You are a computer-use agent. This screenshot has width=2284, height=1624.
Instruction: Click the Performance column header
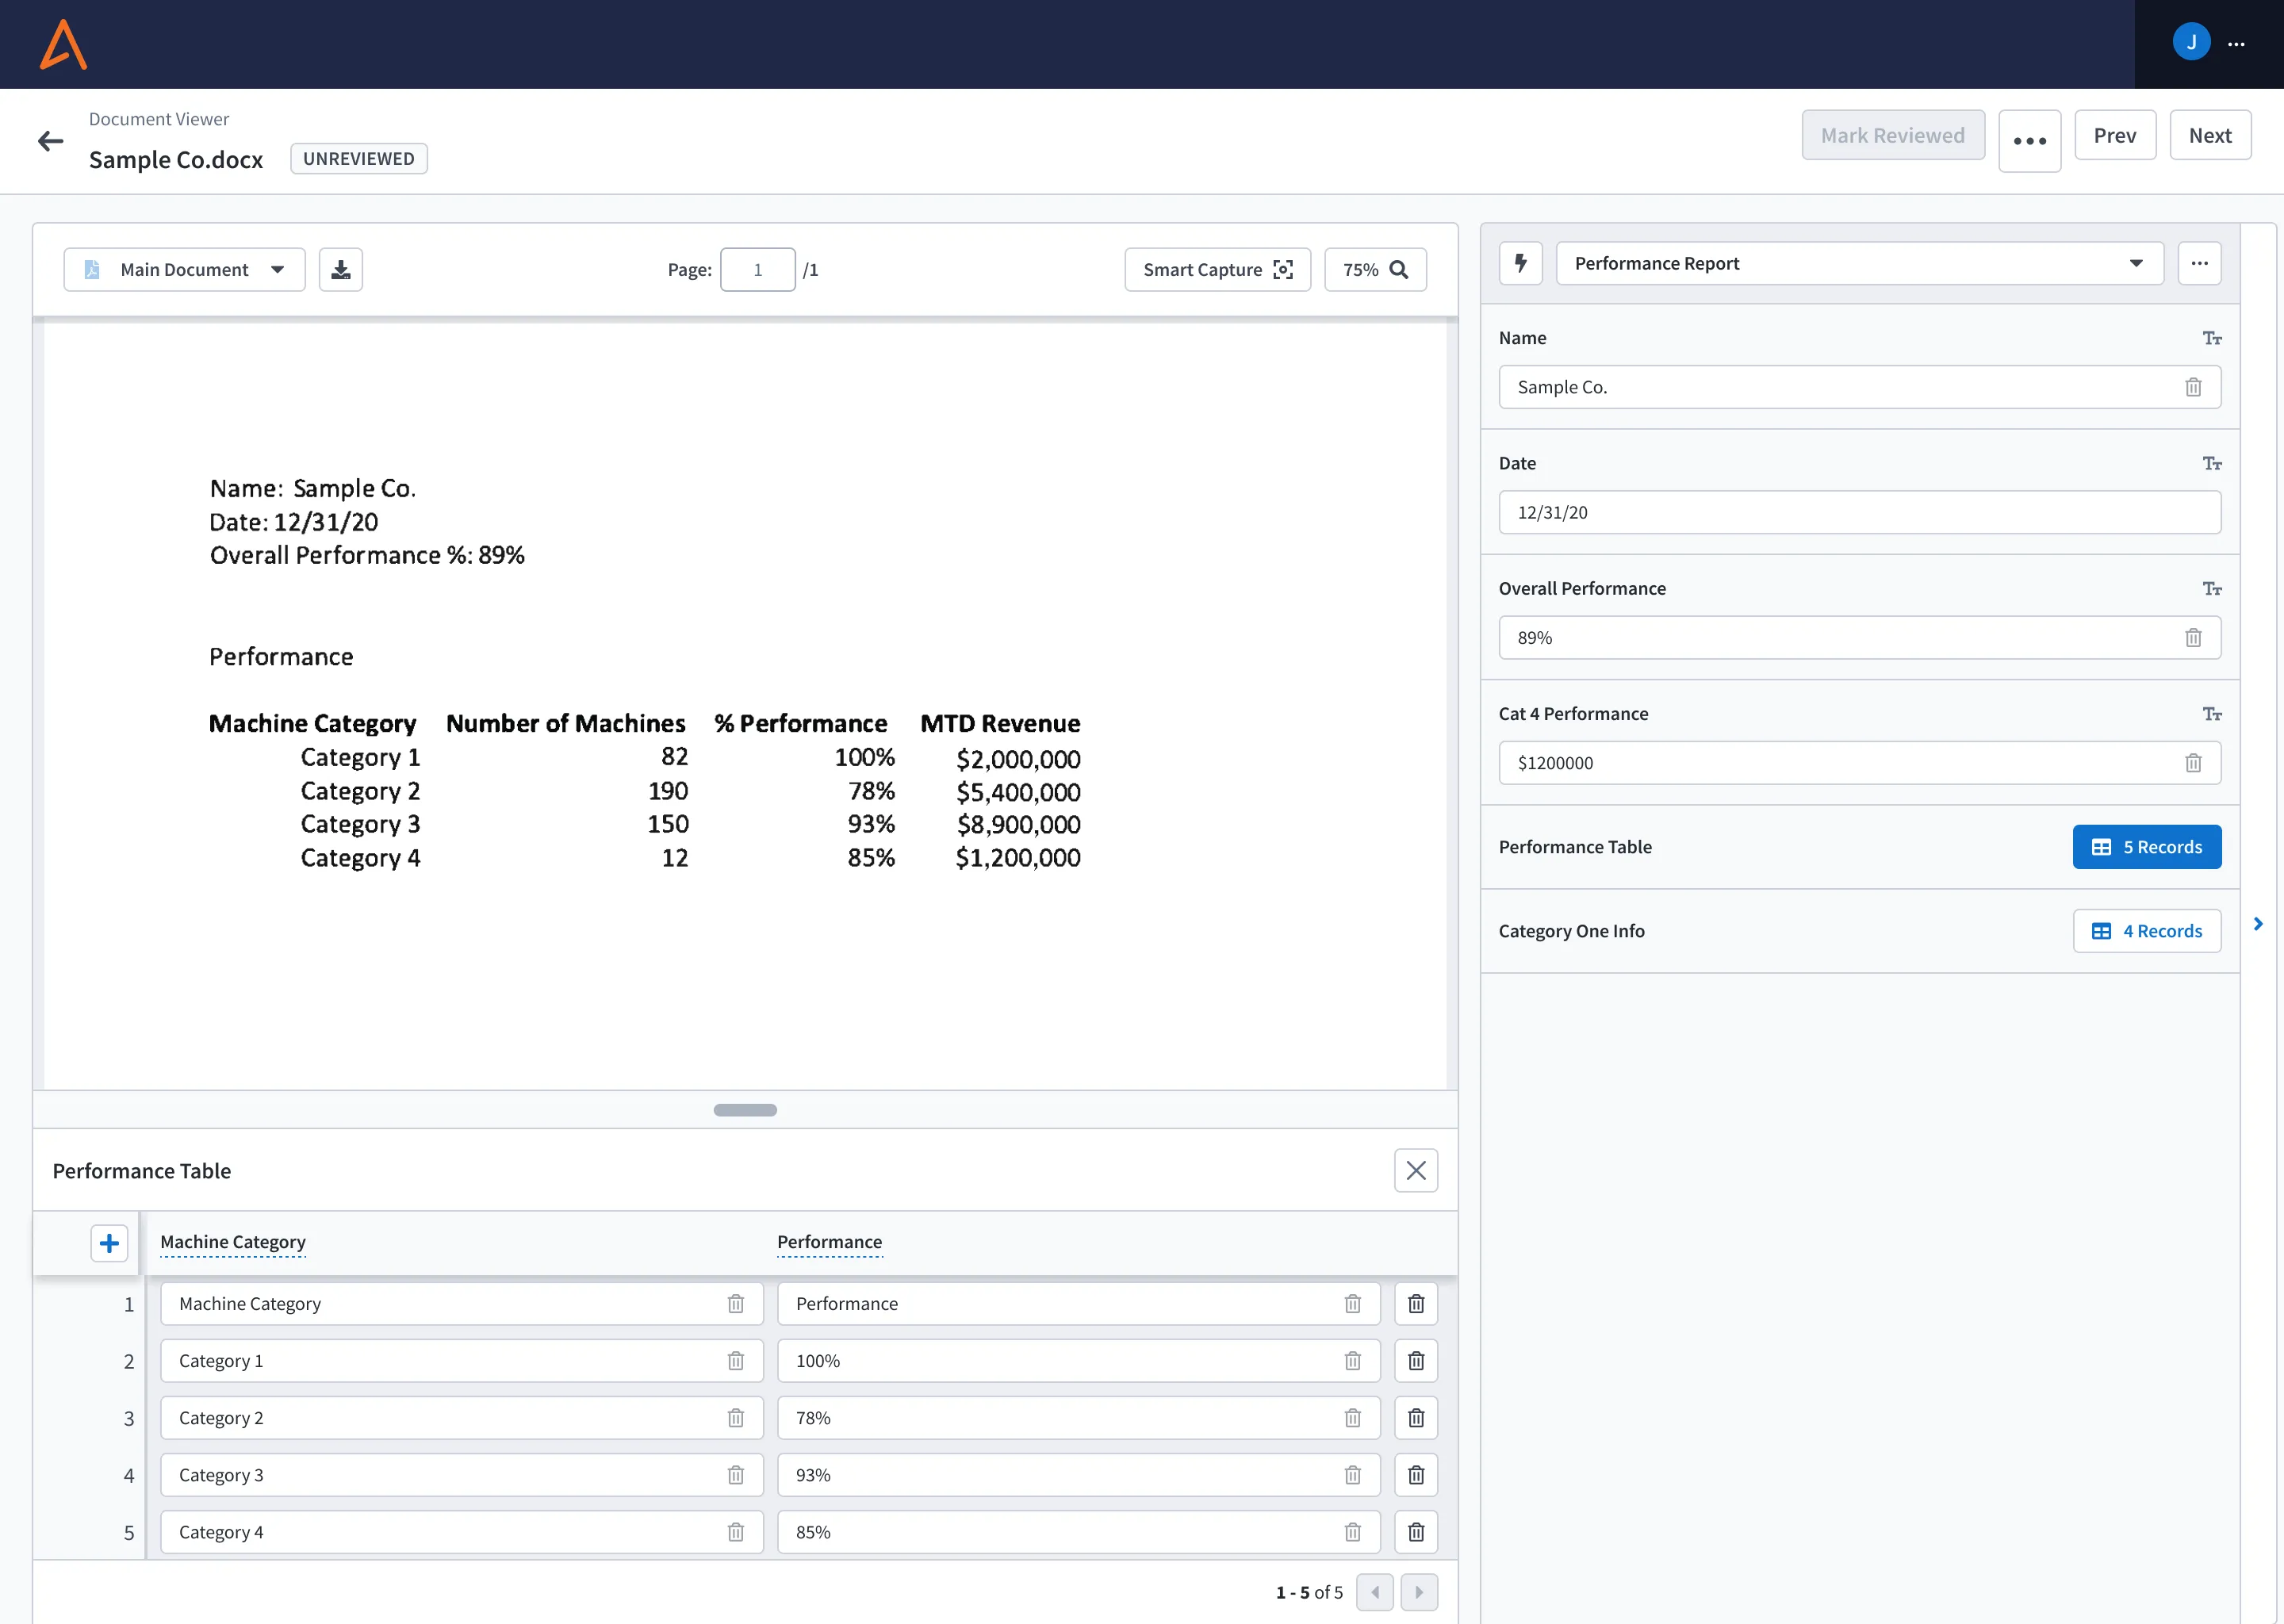tap(830, 1242)
